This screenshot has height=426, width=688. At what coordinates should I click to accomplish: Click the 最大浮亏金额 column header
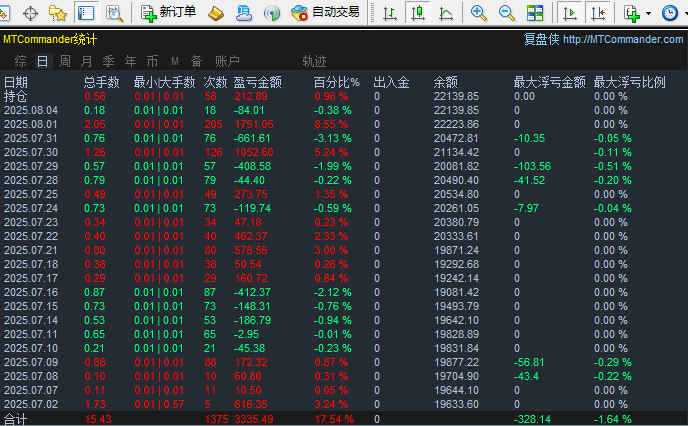[549, 82]
